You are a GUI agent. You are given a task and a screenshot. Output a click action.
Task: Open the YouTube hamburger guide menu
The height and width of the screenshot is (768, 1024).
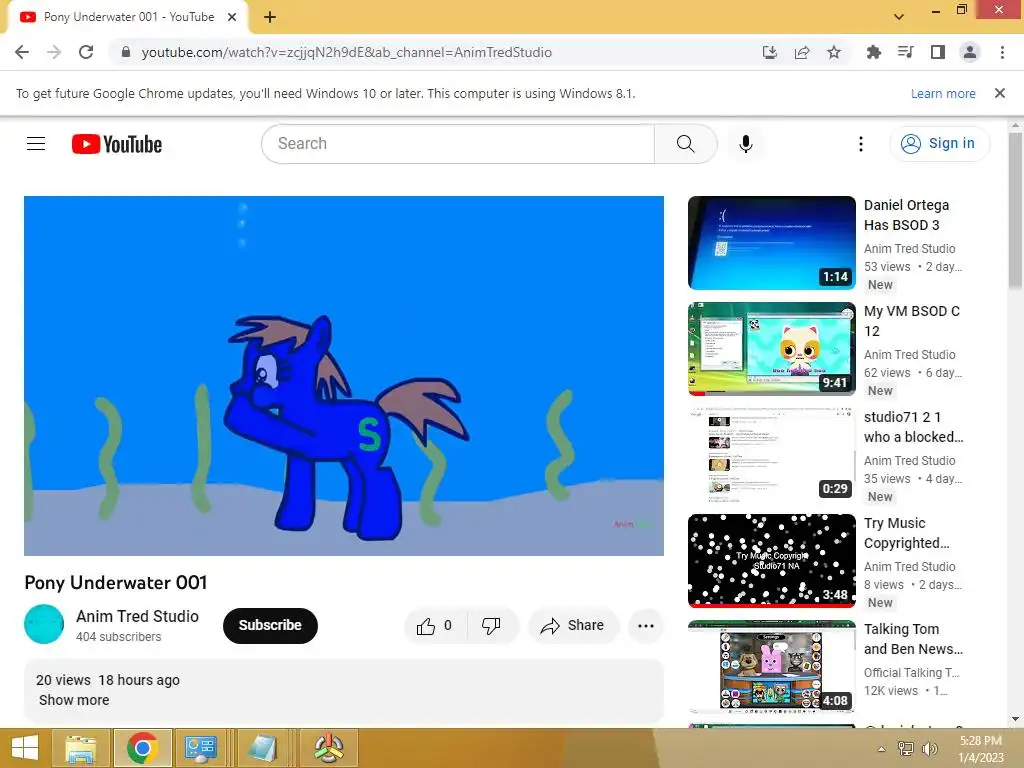(36, 144)
